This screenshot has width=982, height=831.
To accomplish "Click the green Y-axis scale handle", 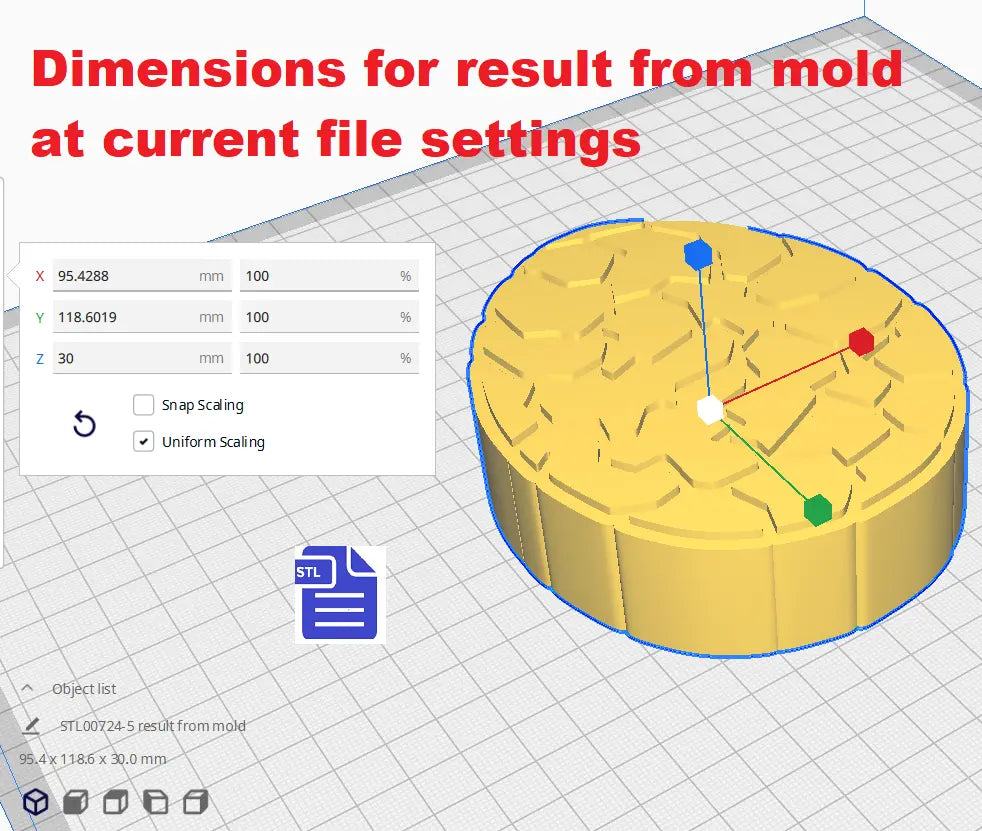I will pos(817,509).
